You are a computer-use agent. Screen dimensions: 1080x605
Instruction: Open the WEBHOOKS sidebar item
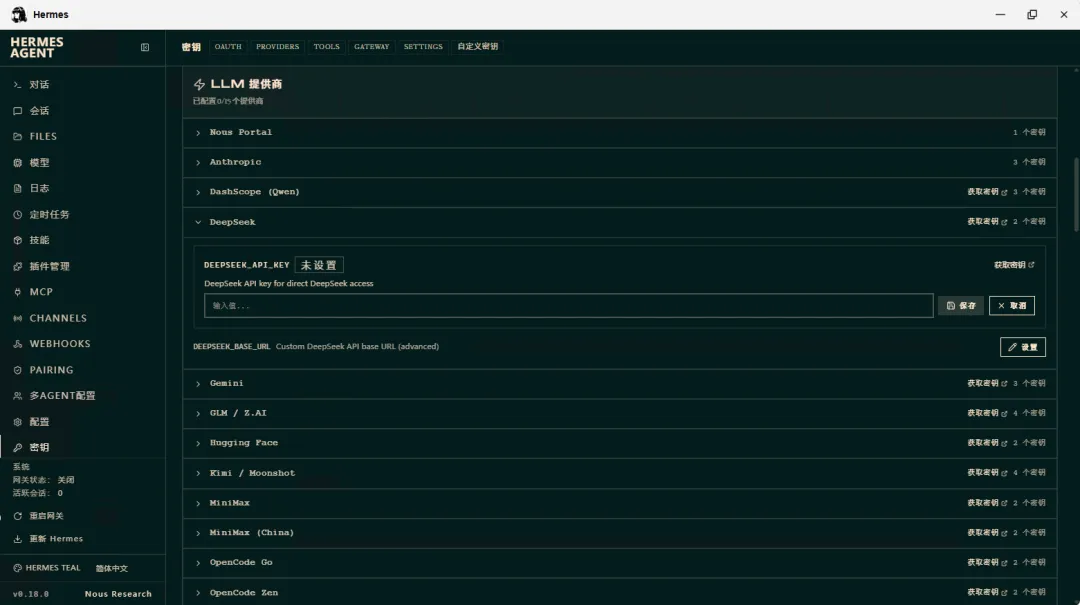(x=59, y=344)
